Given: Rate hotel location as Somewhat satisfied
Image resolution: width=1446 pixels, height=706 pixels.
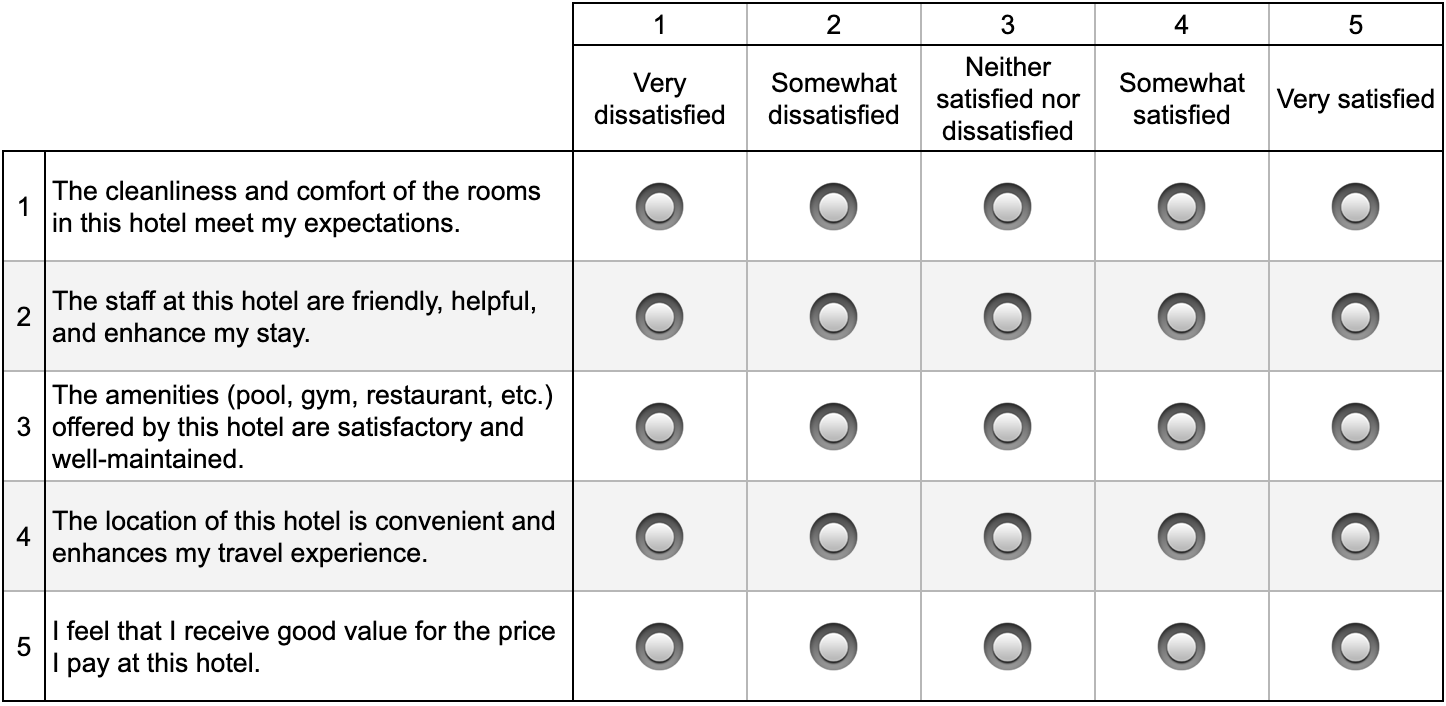Looking at the screenshot, I should pos(1181,537).
